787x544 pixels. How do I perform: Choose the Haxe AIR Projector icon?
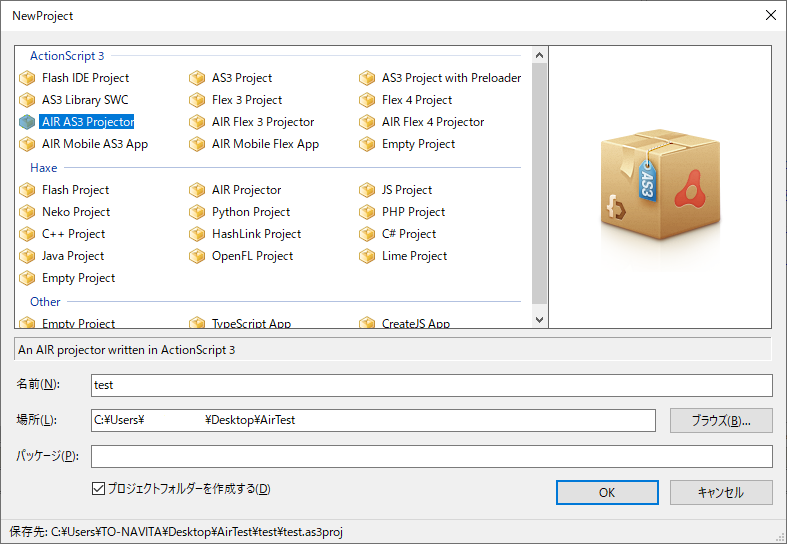point(197,190)
